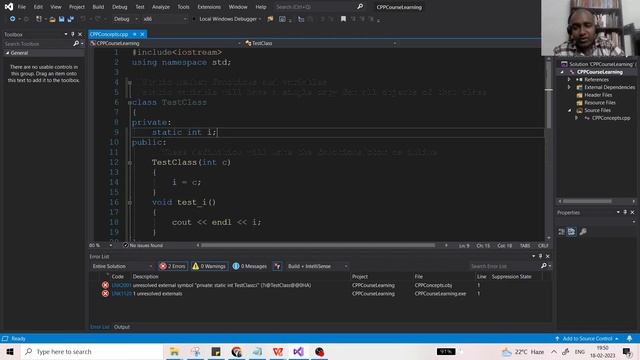Click the No issues found check icon
This screenshot has height=360, width=640.
click(126, 245)
